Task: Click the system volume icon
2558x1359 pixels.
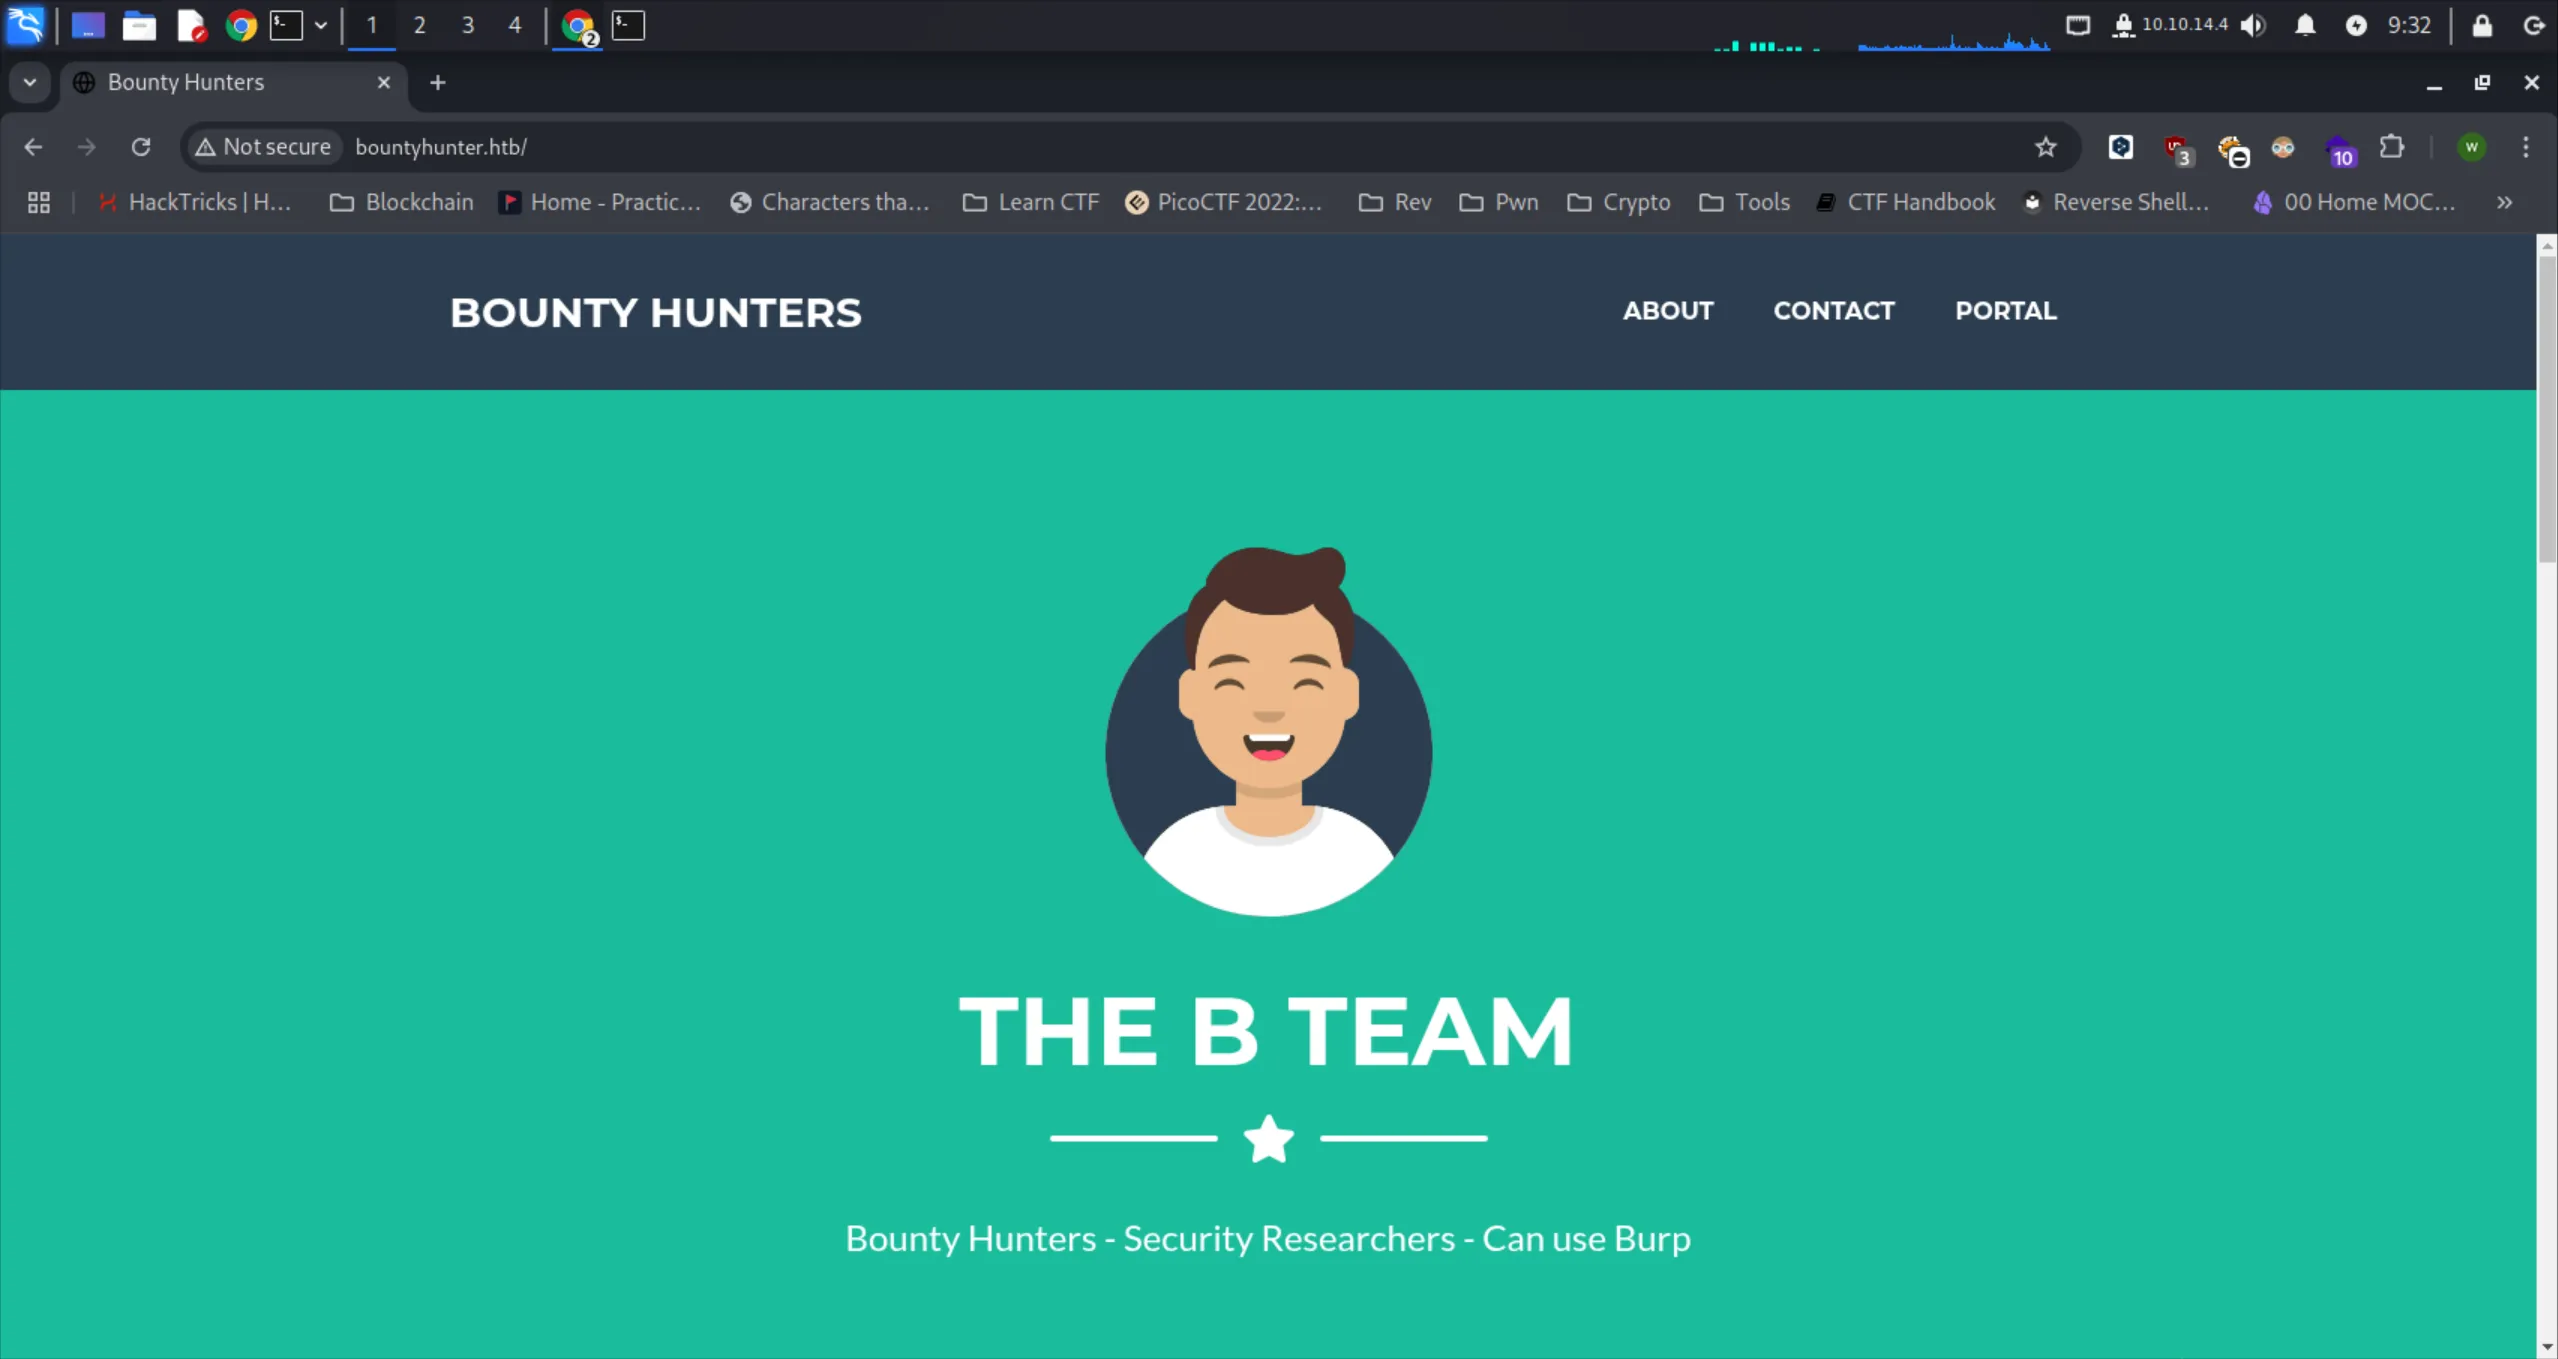Action: point(2253,25)
